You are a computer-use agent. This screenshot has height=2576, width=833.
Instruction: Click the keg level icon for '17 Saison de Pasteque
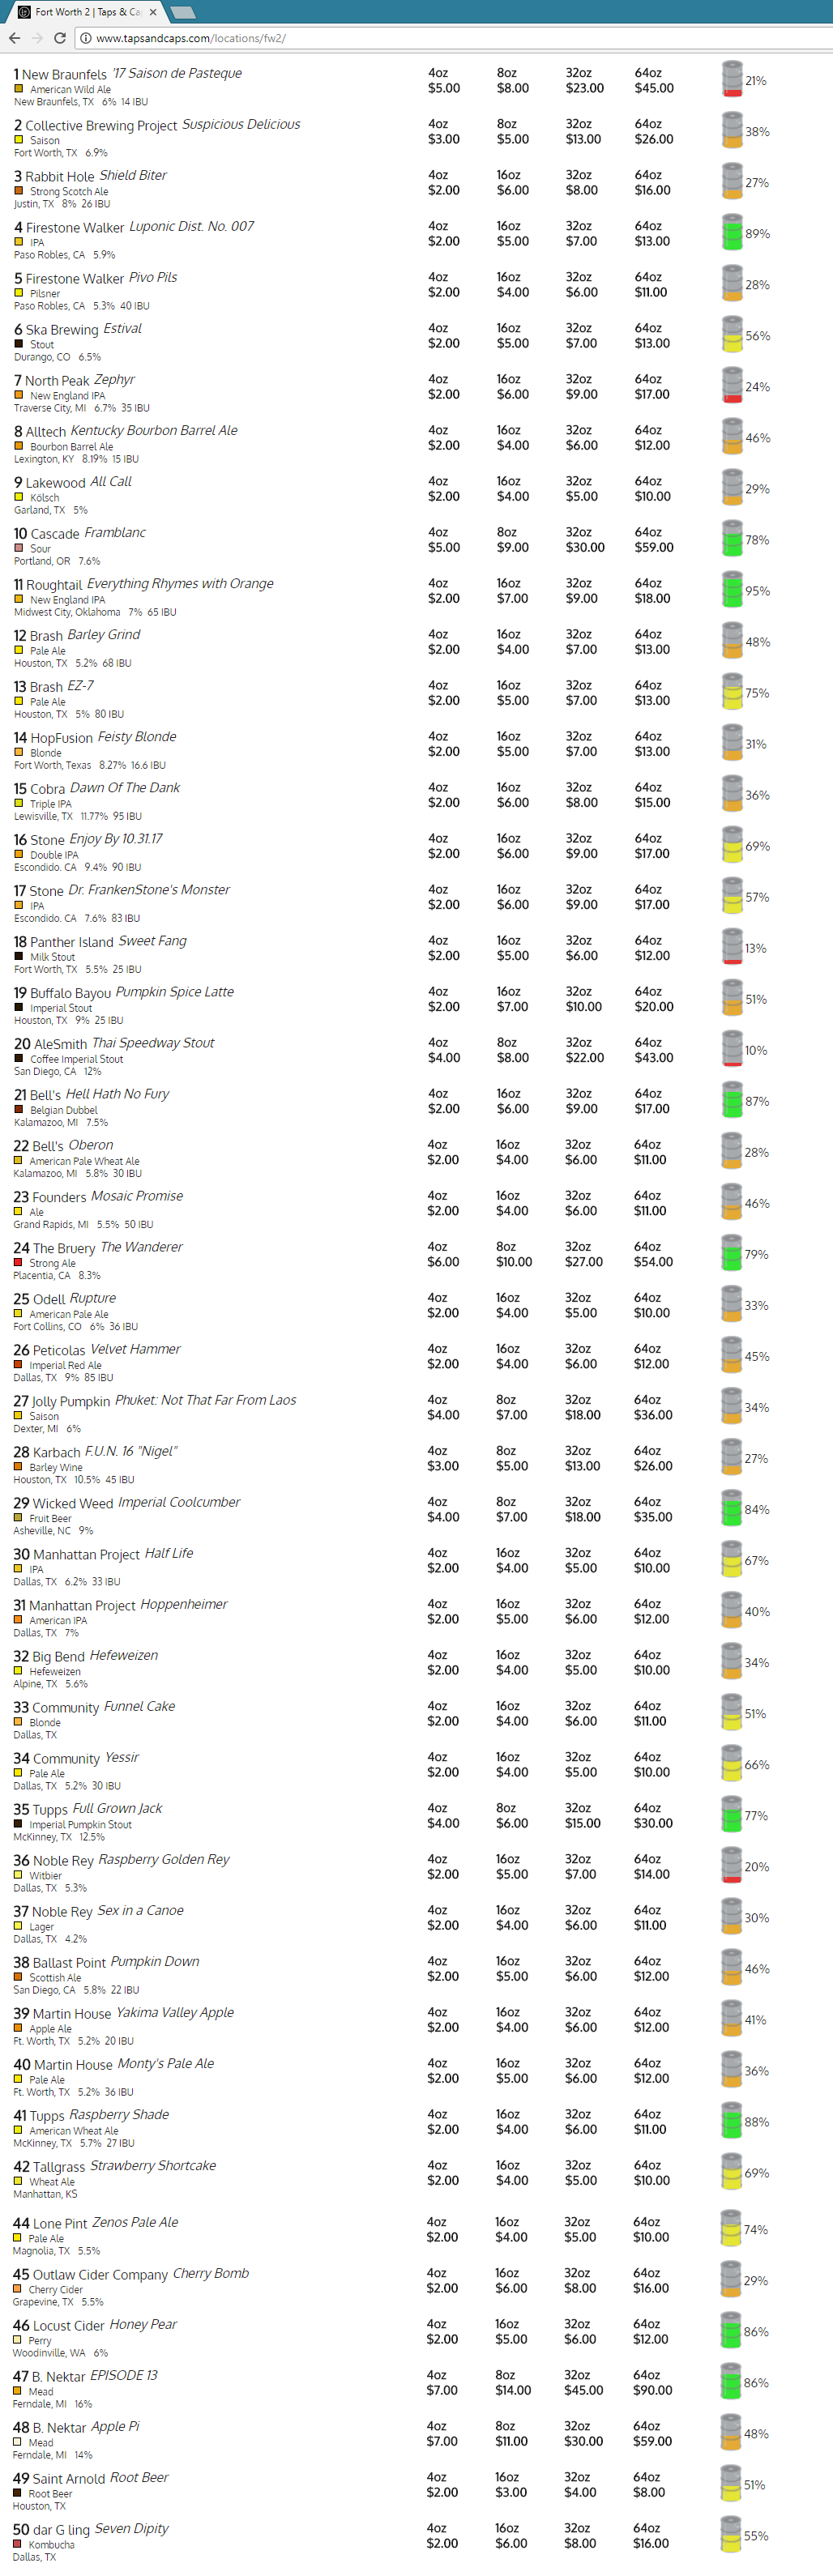pyautogui.click(x=732, y=80)
